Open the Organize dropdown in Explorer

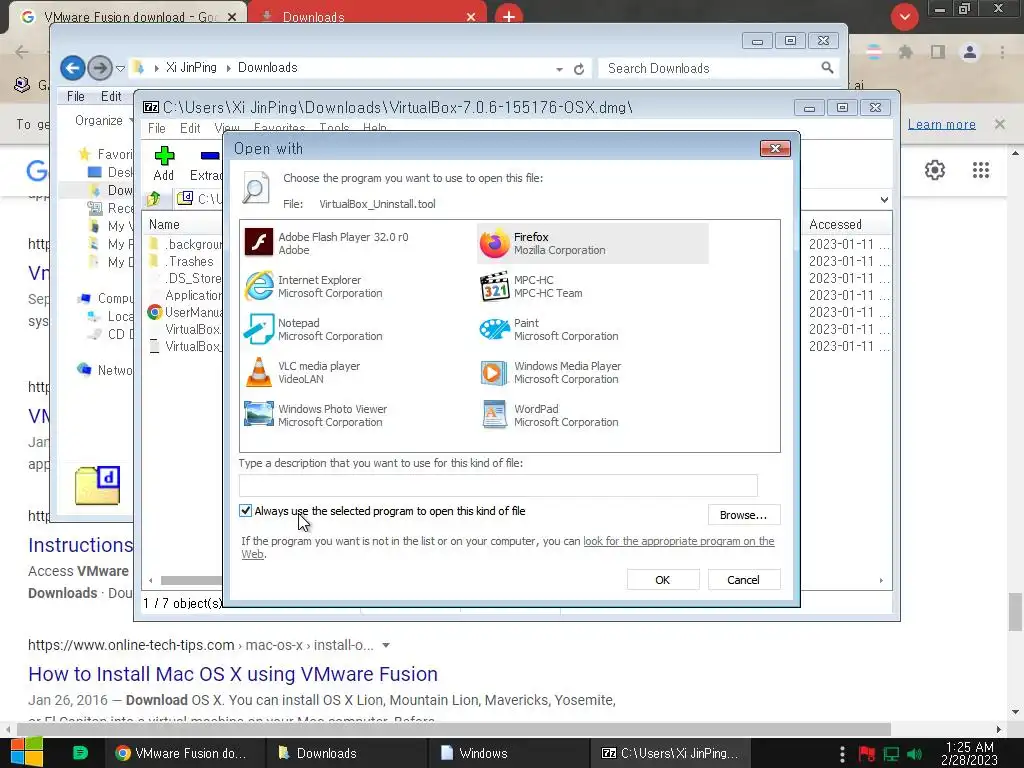pos(103,120)
